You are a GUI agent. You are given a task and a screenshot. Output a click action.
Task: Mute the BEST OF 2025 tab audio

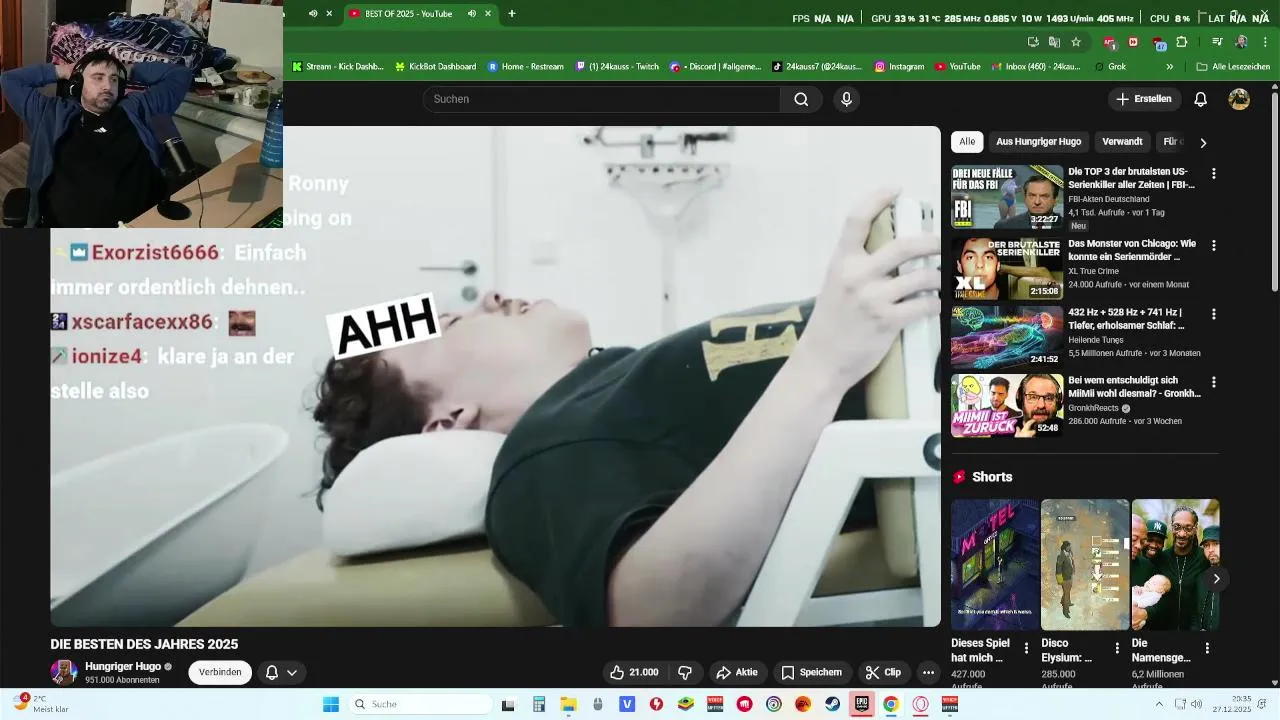click(x=471, y=13)
